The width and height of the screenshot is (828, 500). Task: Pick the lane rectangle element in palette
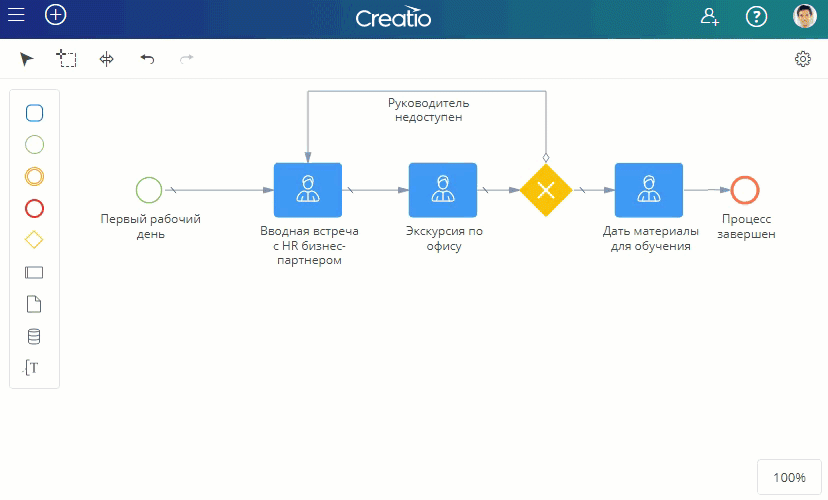(34, 272)
